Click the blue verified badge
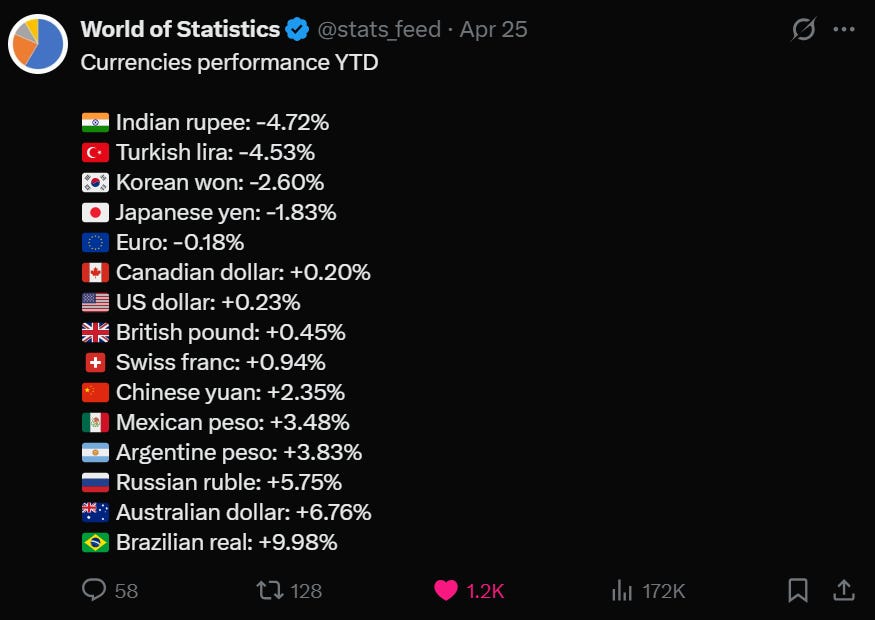 [x=297, y=30]
